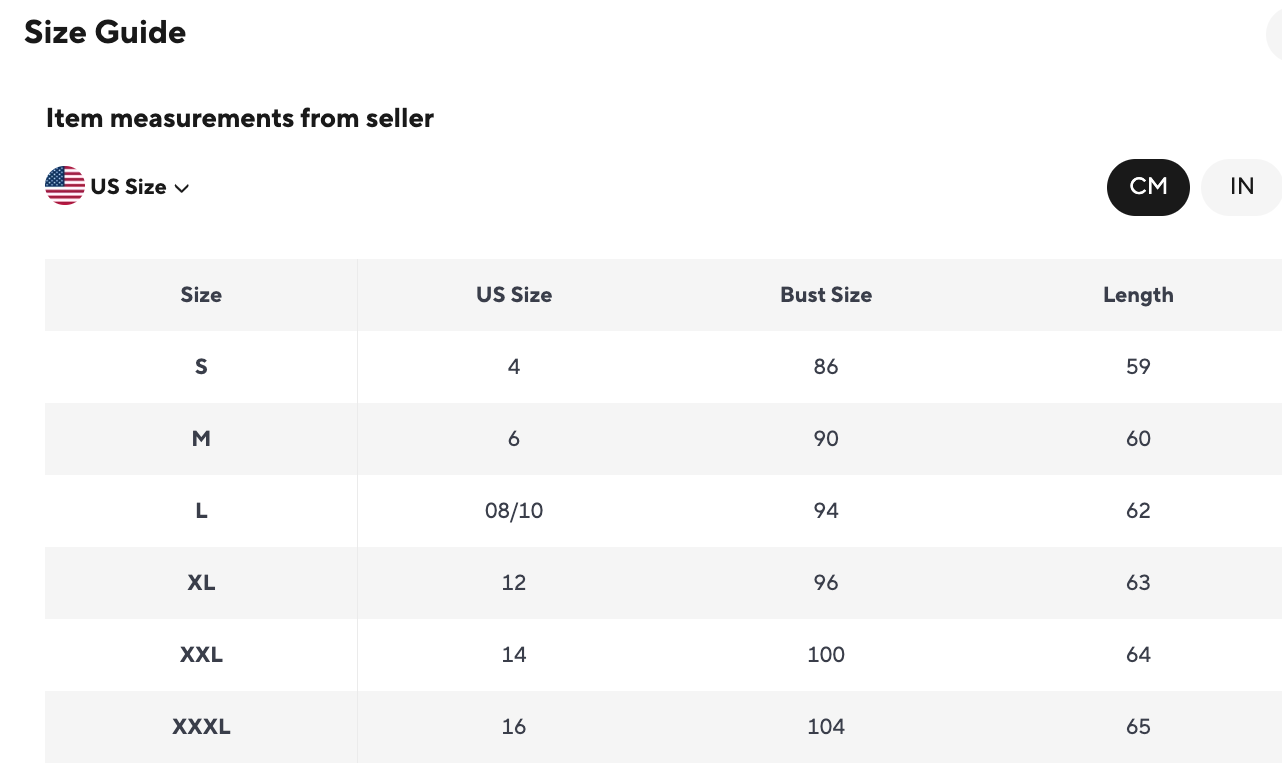
Task: Click the Item measurements from seller text
Action: tap(240, 118)
